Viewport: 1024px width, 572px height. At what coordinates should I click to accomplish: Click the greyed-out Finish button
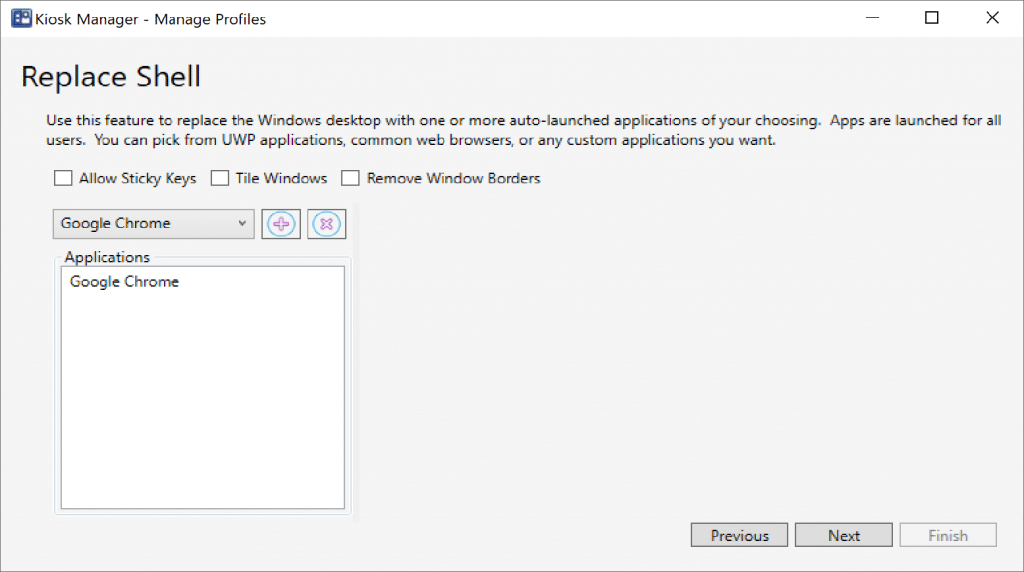tap(948, 535)
